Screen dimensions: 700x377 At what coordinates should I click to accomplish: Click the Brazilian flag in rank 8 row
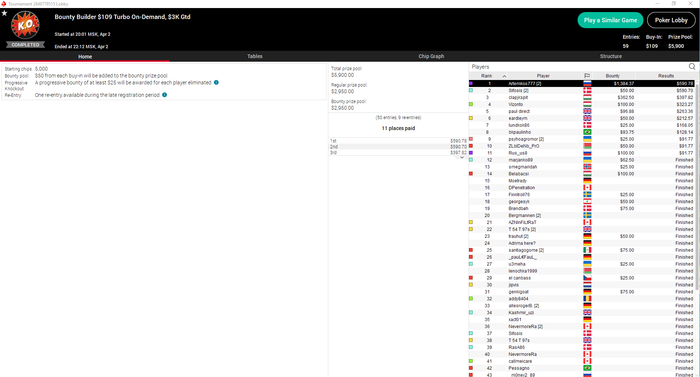tap(587, 132)
